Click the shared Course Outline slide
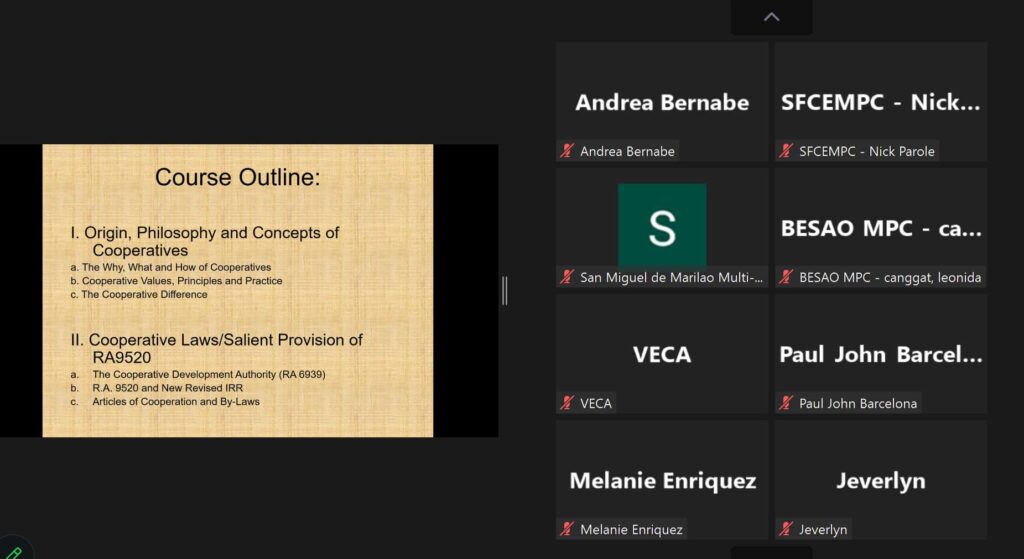 tap(238, 291)
